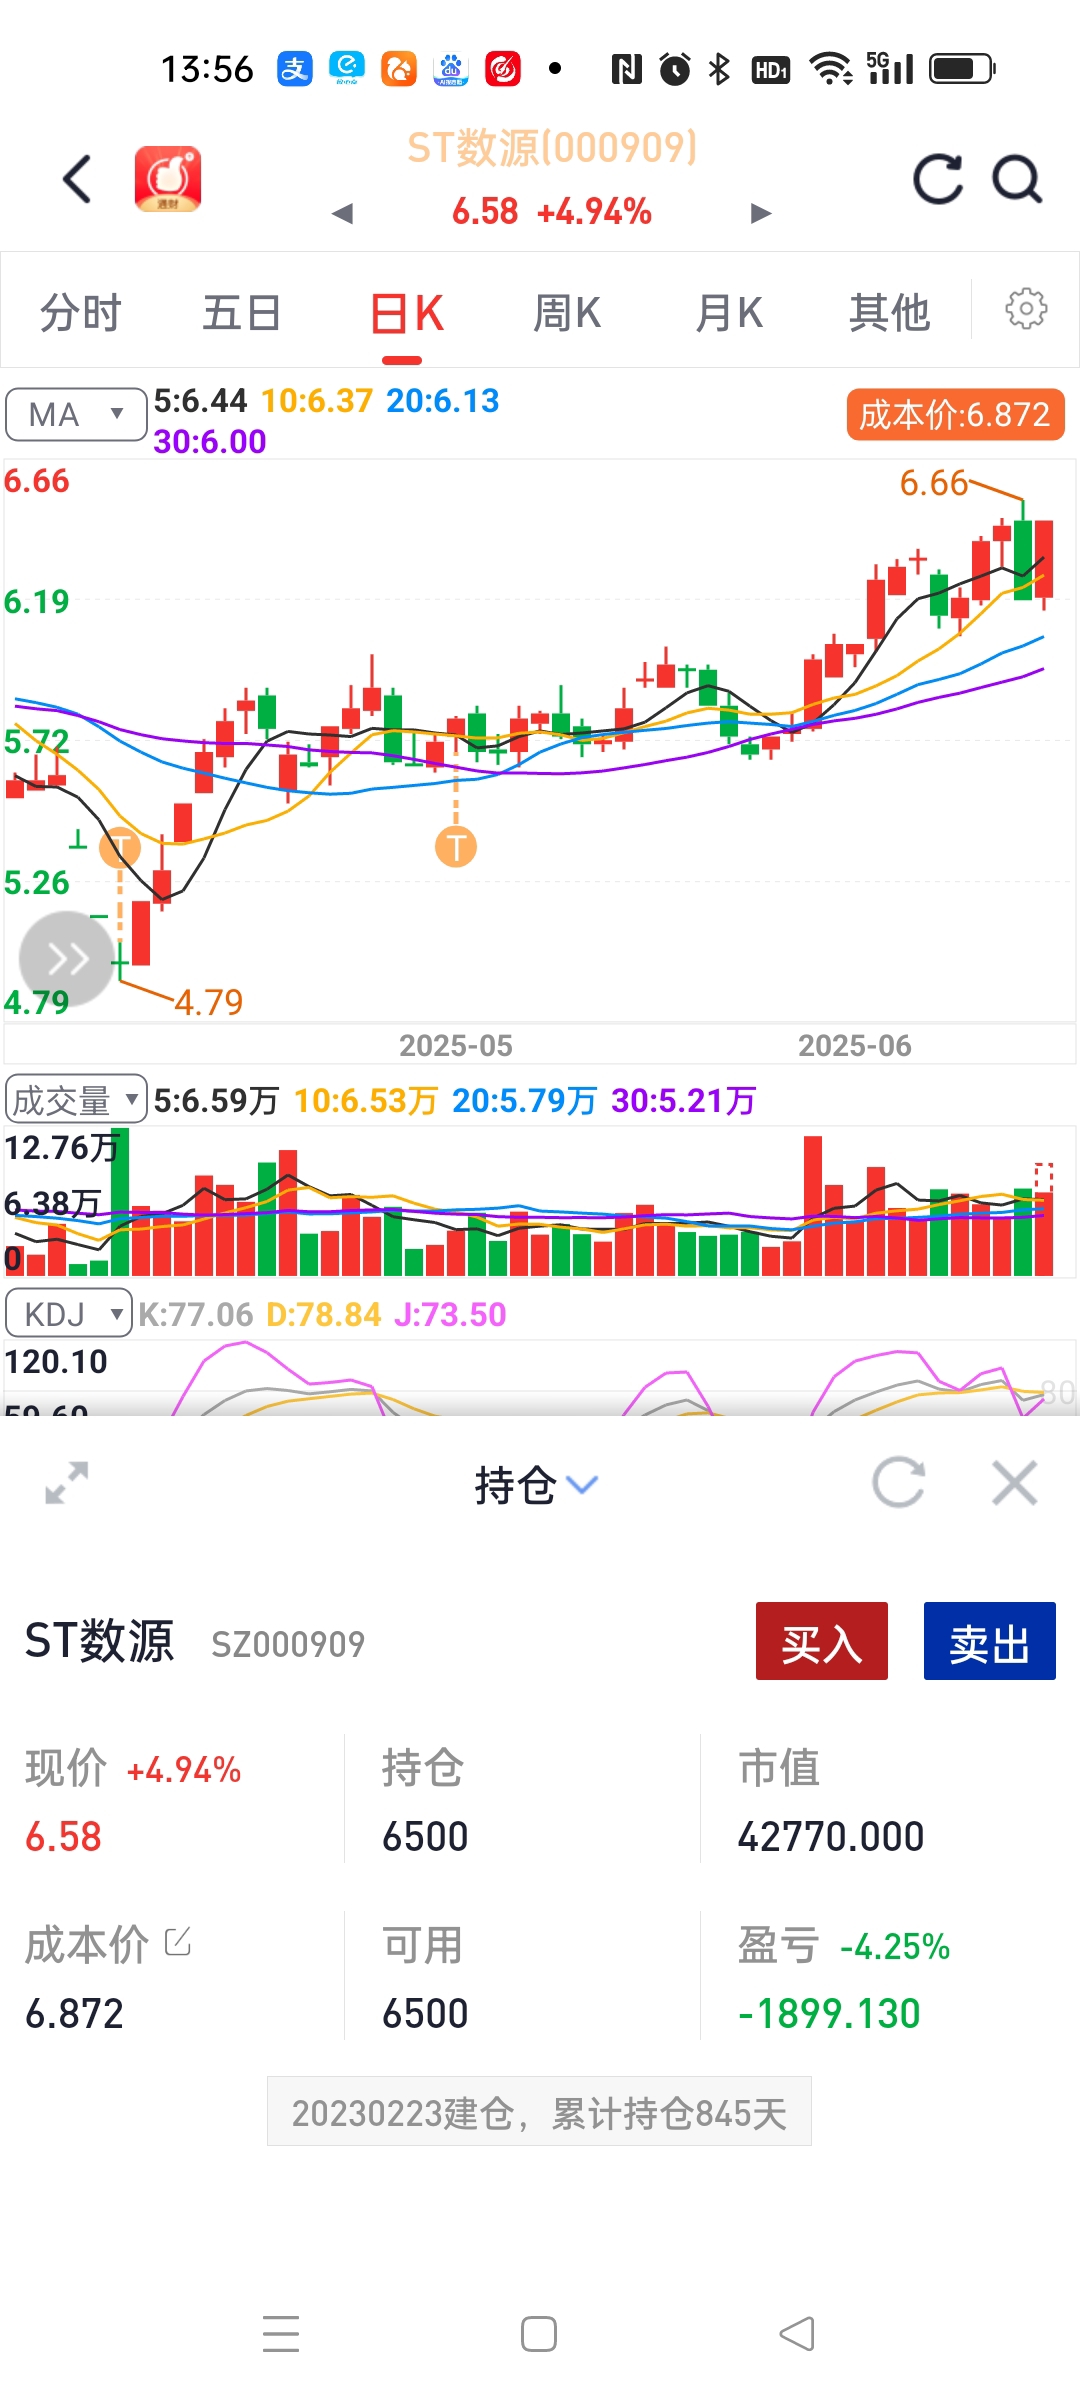Switch to 月K chart tab
1080x2400 pixels.
pos(729,313)
